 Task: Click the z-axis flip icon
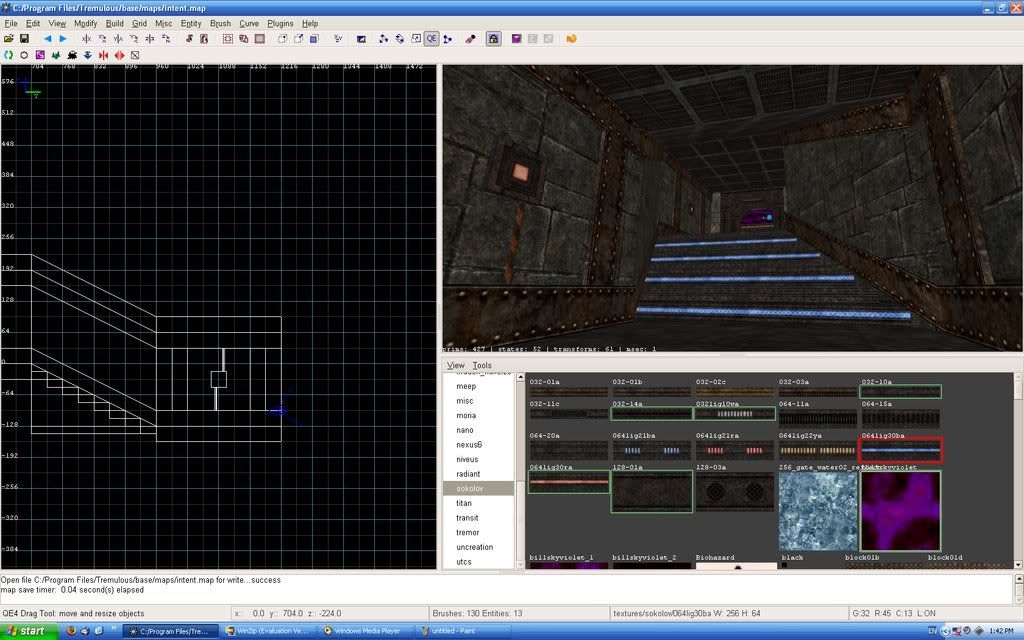click(150, 39)
